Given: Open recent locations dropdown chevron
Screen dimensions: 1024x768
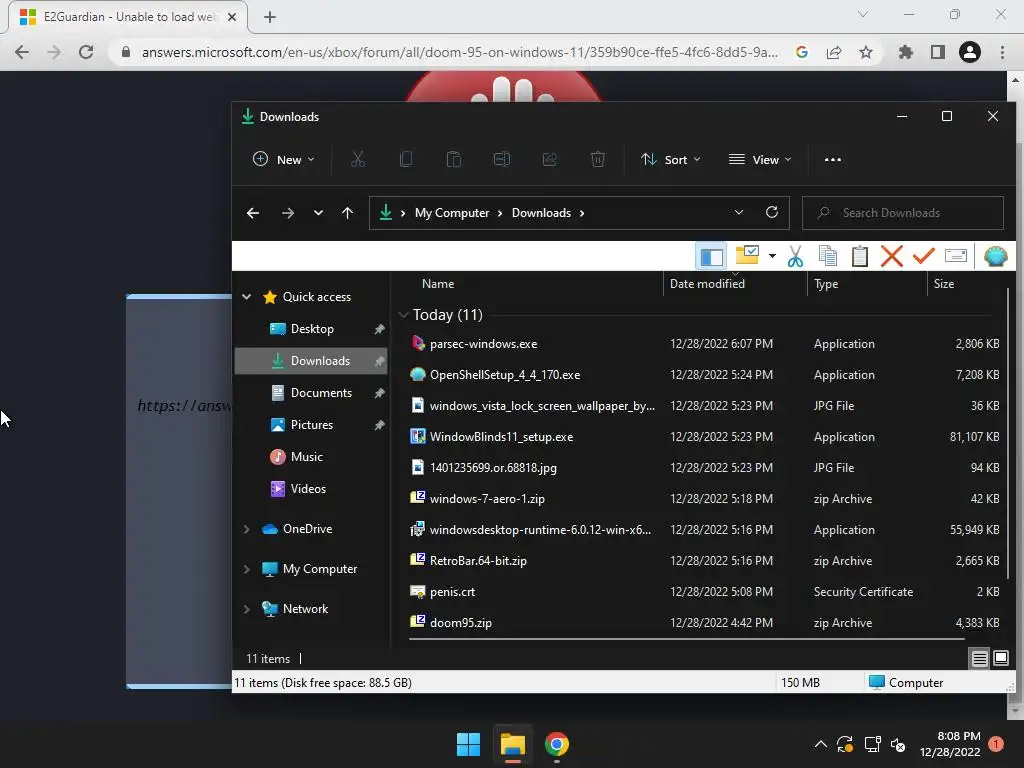Looking at the screenshot, I should [x=318, y=213].
